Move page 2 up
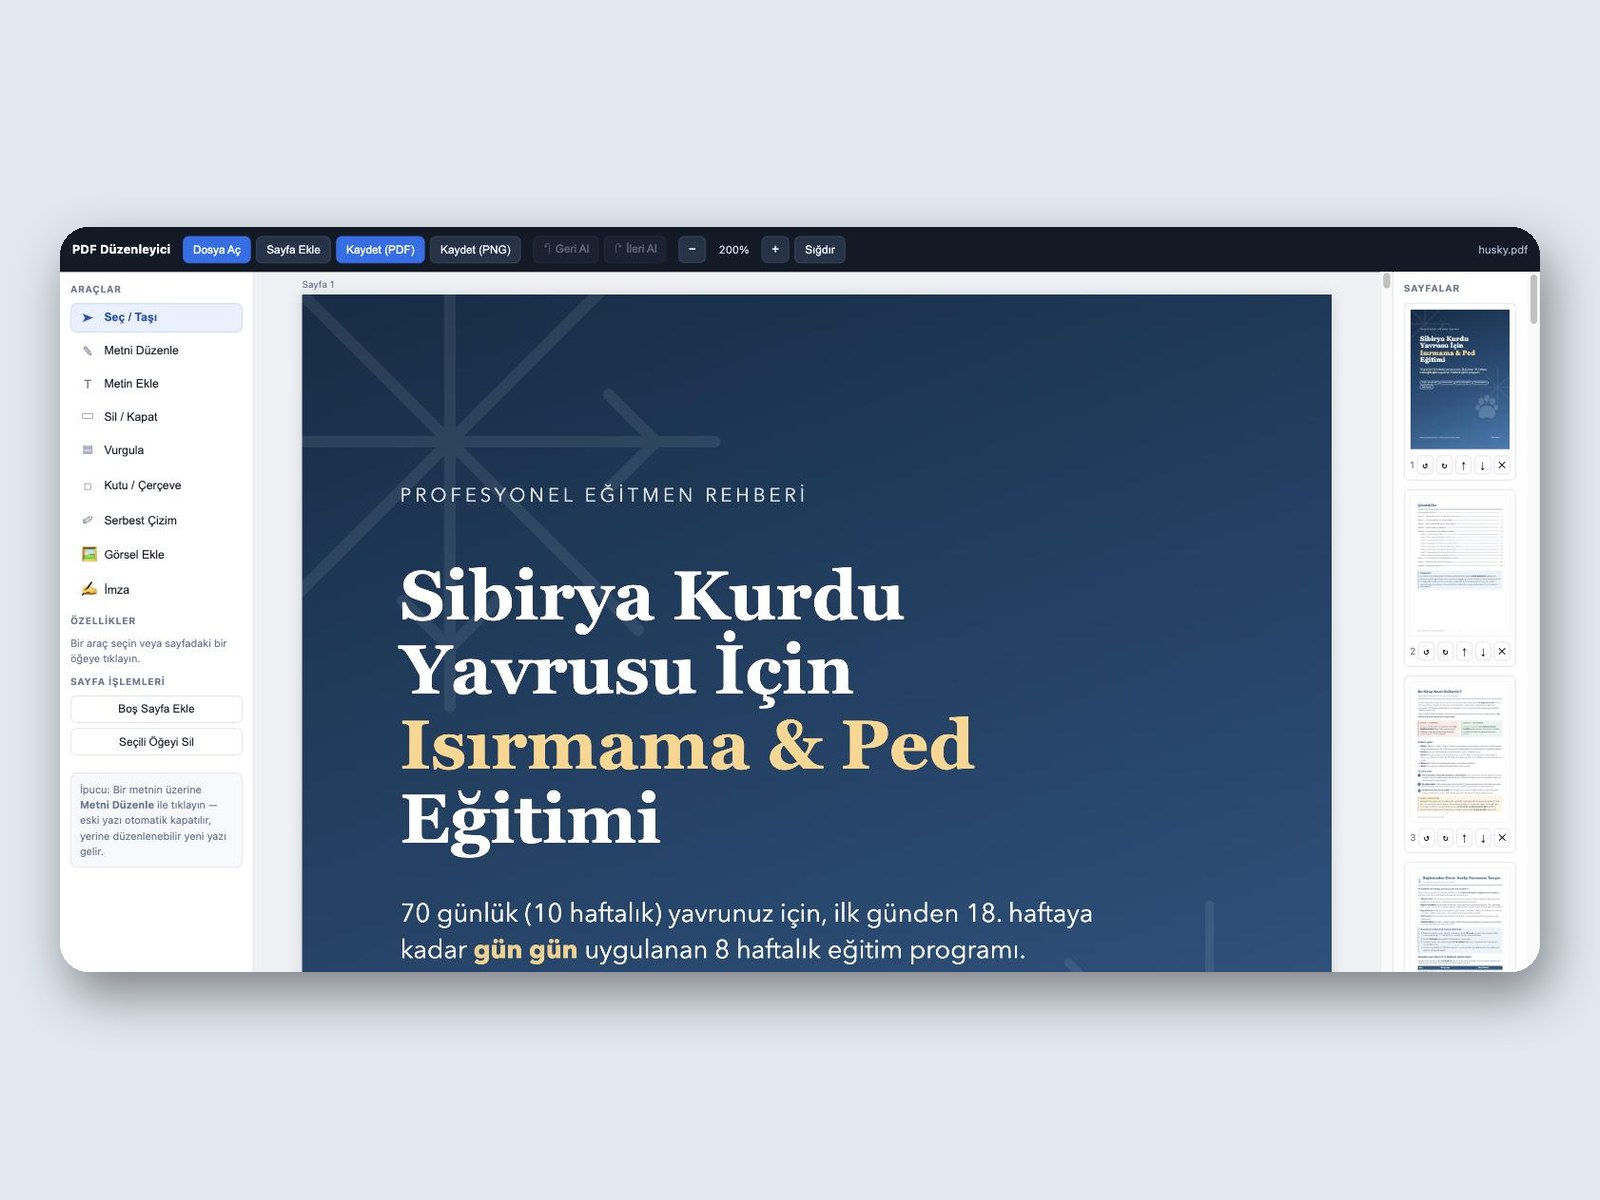This screenshot has width=1600, height=1200. (1464, 651)
